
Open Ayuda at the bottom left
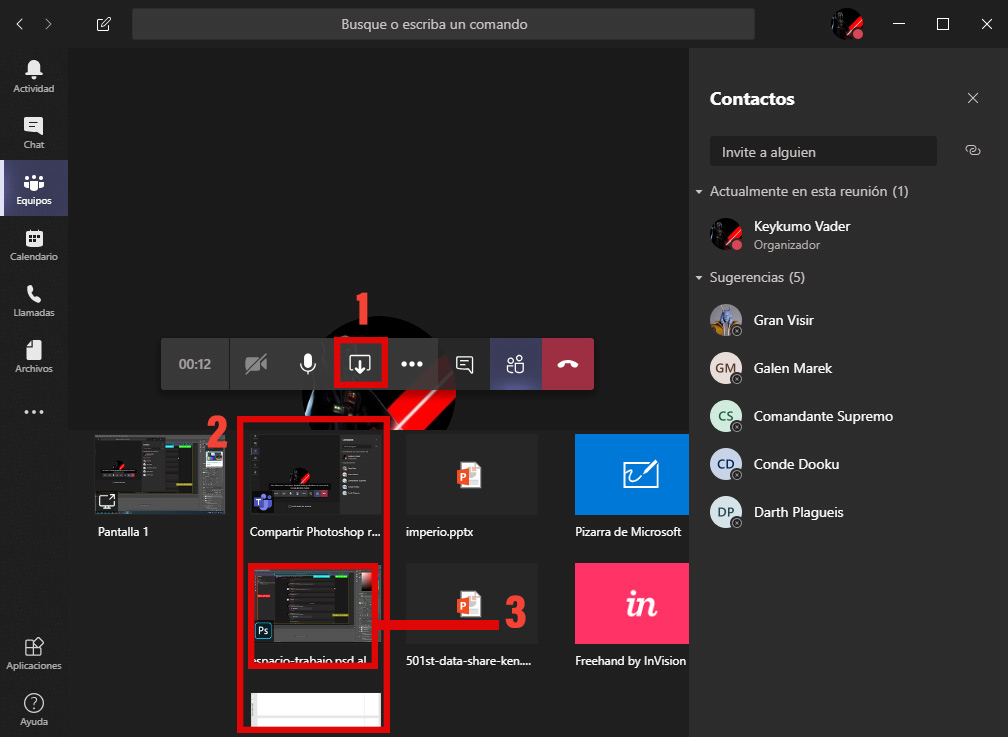[x=34, y=708]
